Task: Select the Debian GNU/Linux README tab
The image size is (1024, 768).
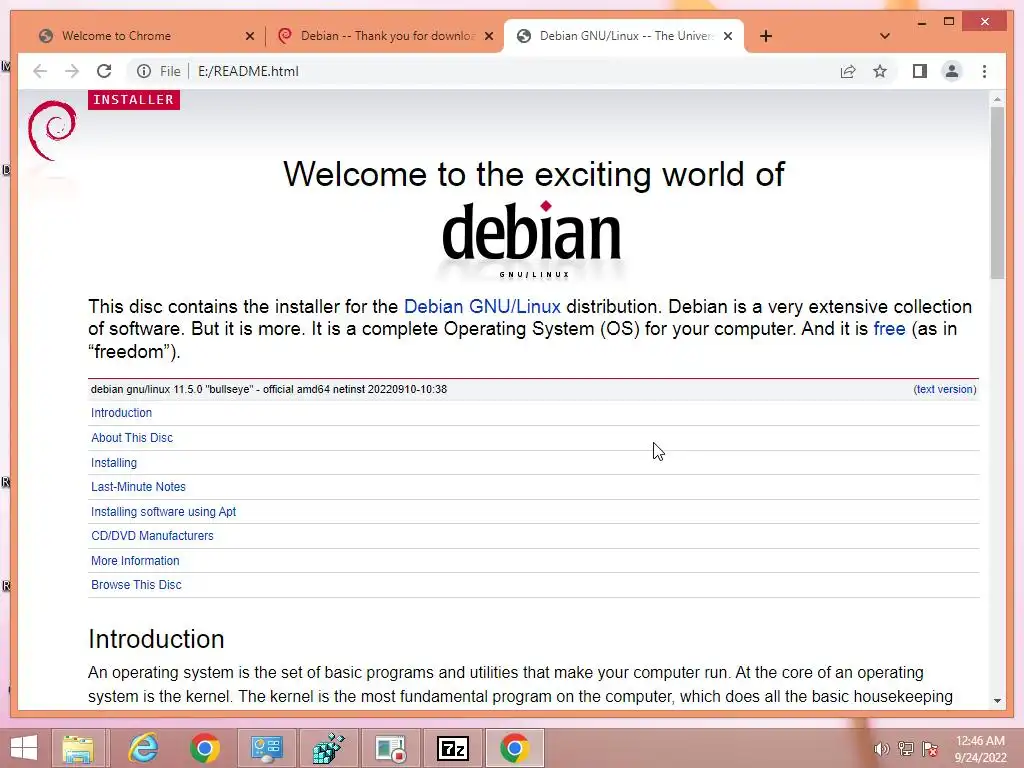Action: click(626, 36)
